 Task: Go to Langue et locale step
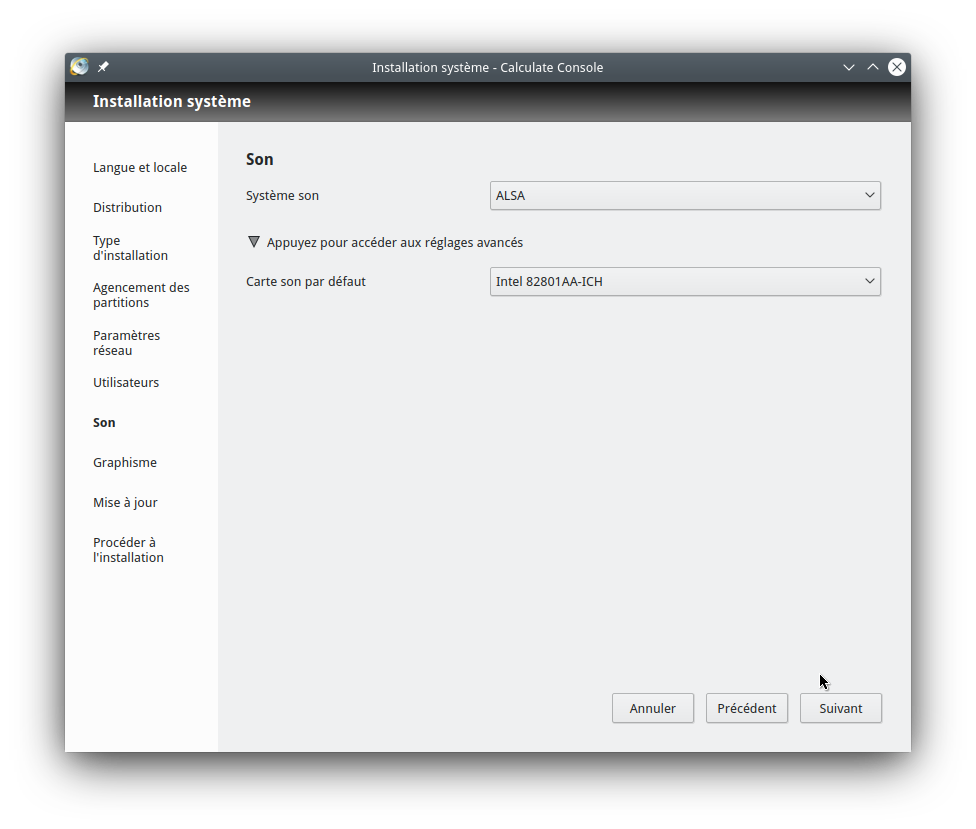140,168
